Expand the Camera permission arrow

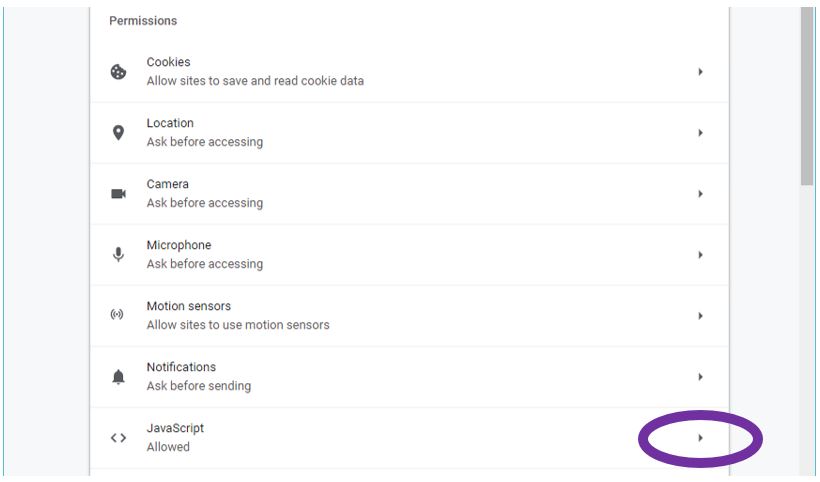point(700,194)
